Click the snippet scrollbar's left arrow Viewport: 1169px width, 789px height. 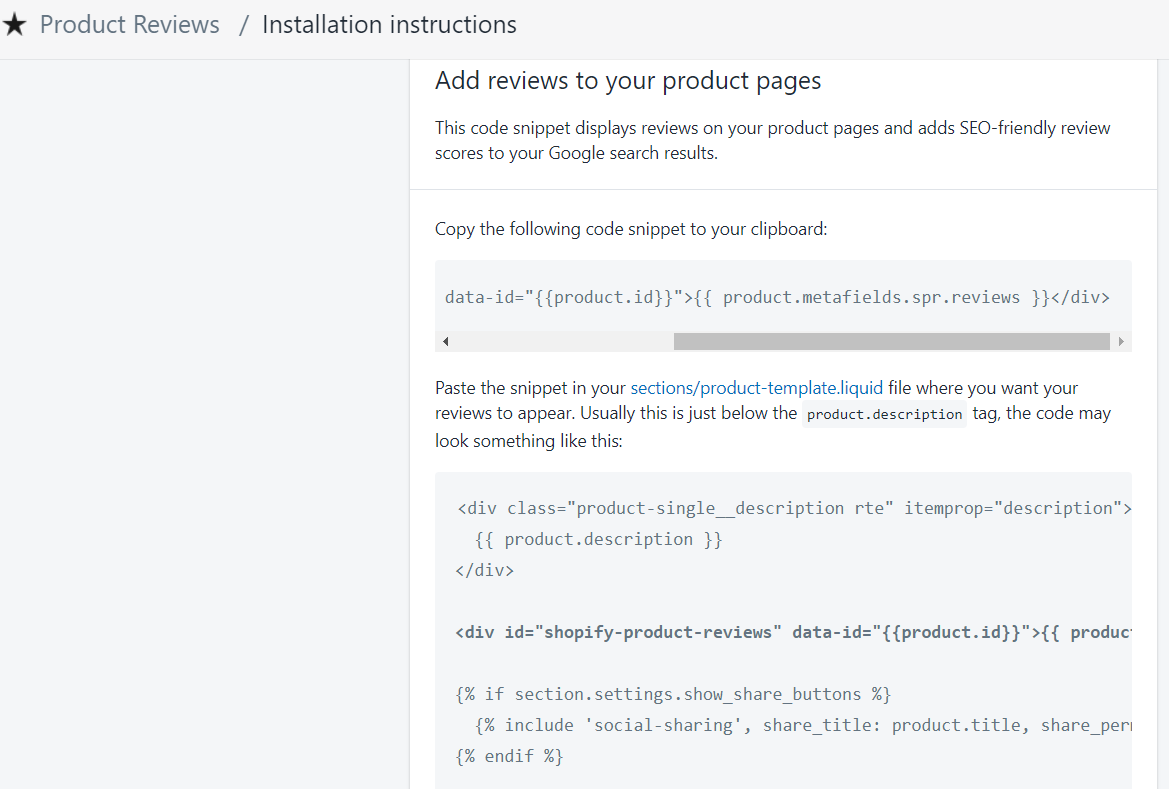coord(445,342)
